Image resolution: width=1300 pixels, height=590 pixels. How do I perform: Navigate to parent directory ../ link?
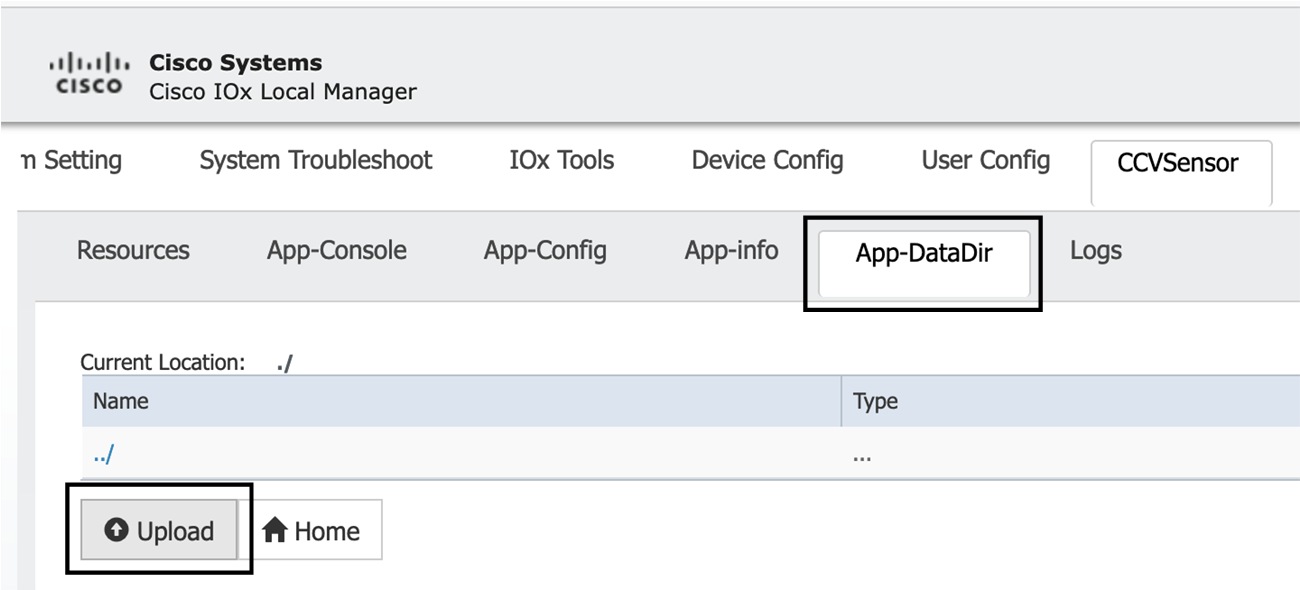pos(104,454)
